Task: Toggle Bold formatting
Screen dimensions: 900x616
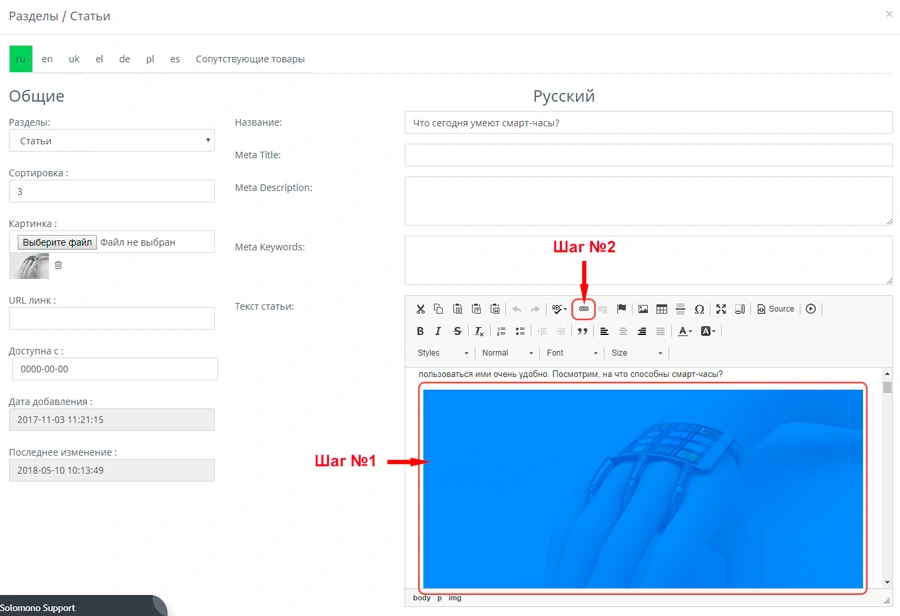Action: pos(420,331)
